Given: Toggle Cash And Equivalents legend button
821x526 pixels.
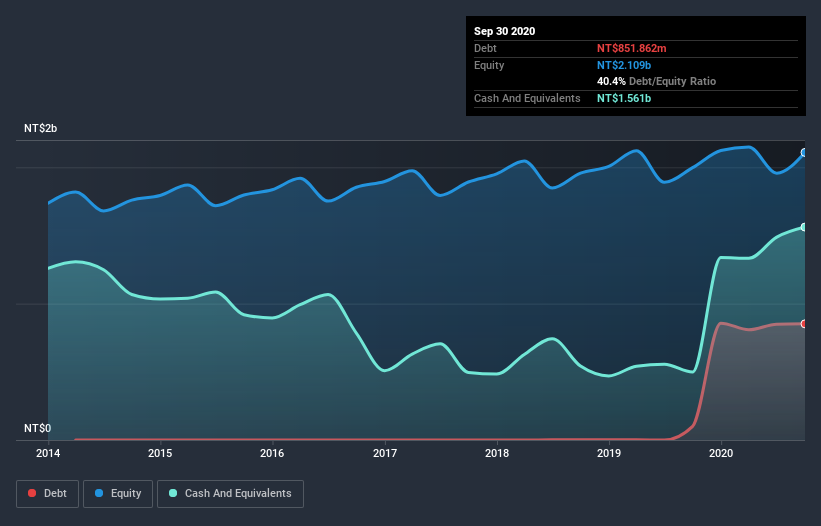Looking at the screenshot, I should click(x=230, y=494).
